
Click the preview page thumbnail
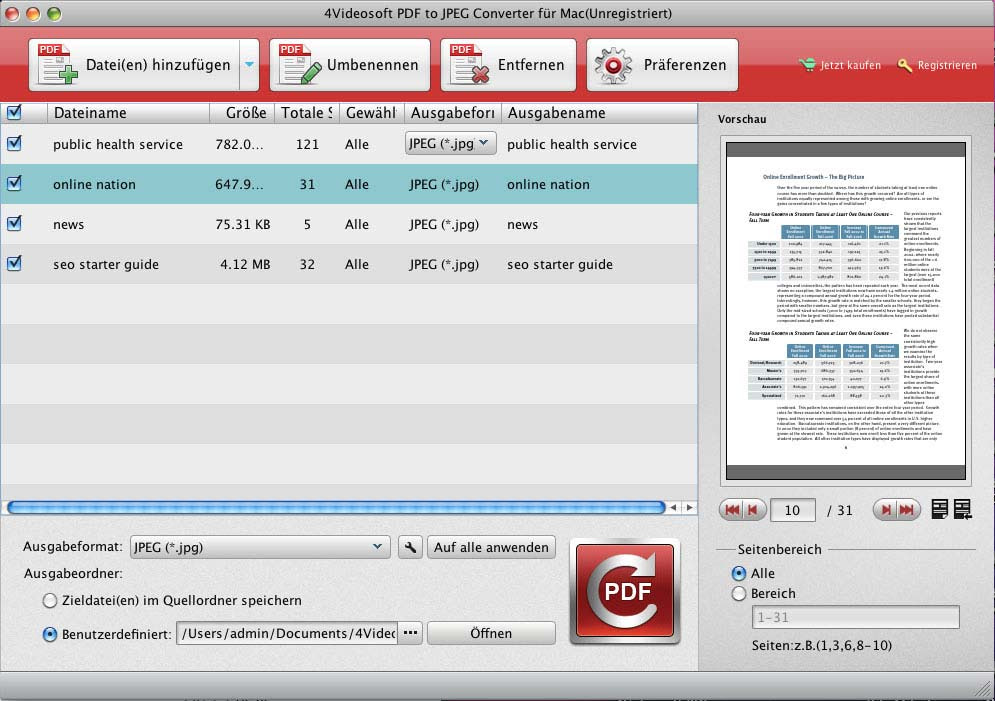pos(846,311)
